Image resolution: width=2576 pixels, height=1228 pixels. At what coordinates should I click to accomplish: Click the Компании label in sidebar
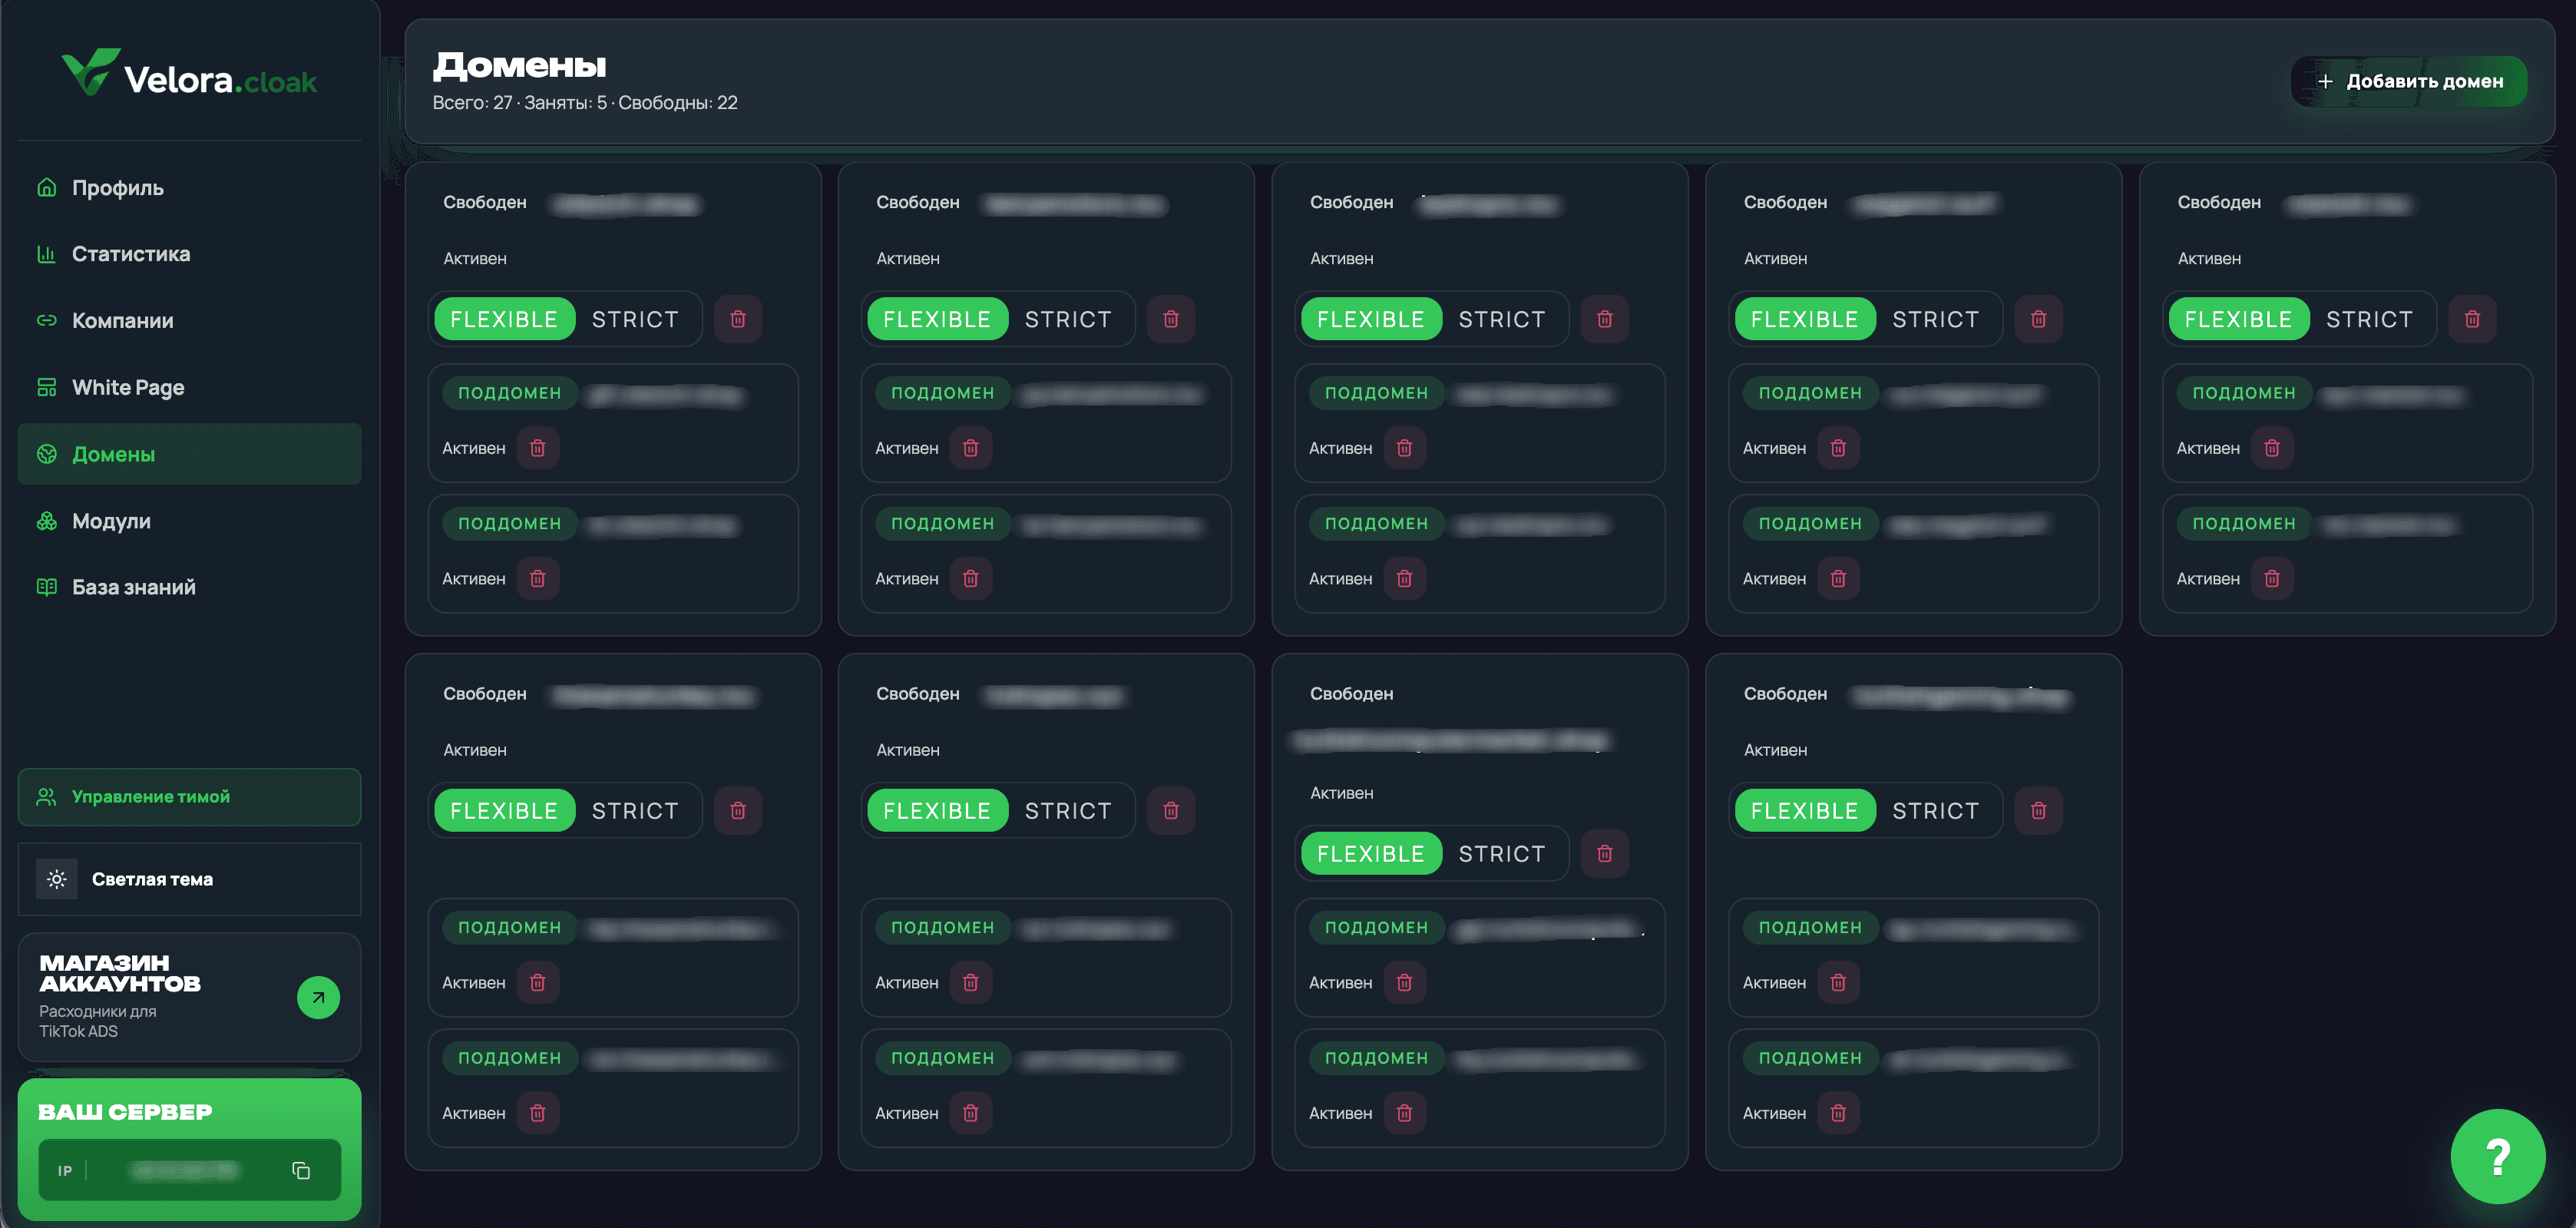123,320
